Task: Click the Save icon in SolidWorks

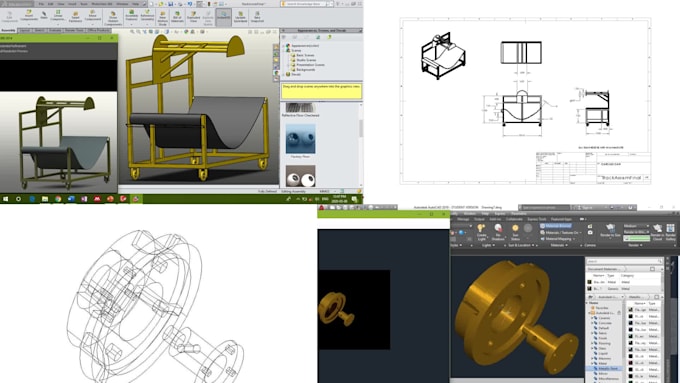Action: pos(171,4)
